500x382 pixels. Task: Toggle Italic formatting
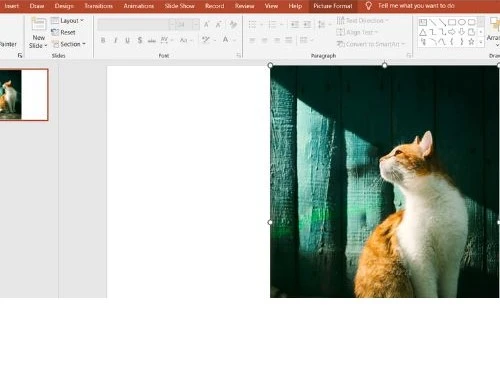[x=115, y=40]
